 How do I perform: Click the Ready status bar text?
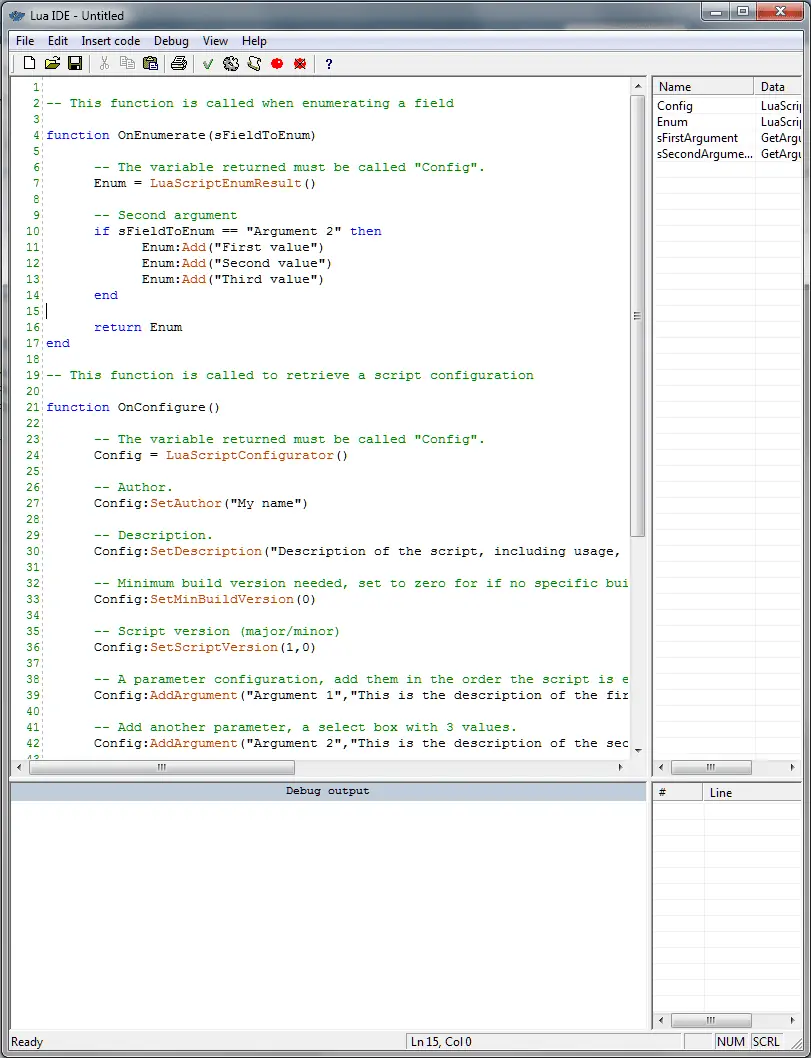tap(27, 1042)
